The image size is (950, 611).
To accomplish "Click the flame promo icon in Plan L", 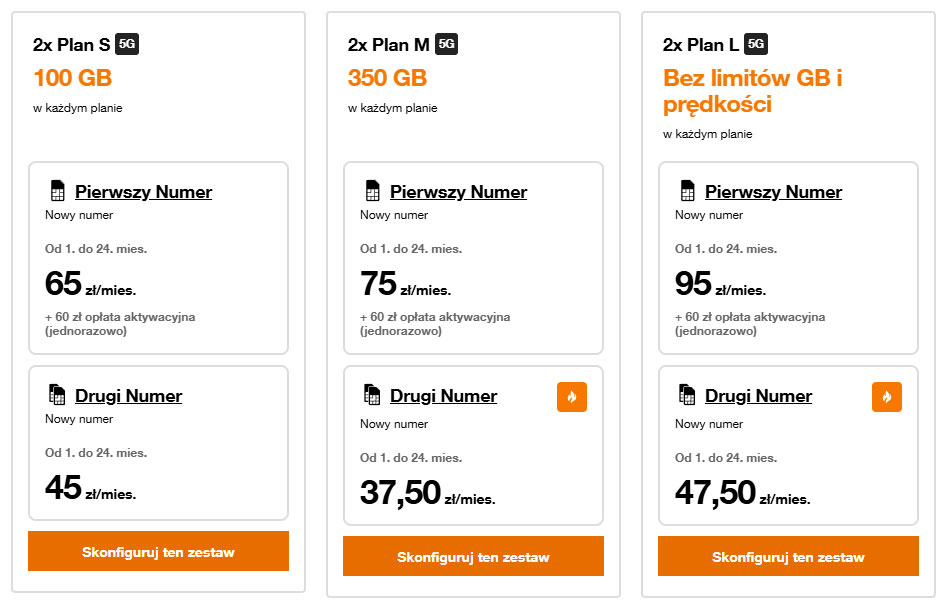I will (x=887, y=397).
